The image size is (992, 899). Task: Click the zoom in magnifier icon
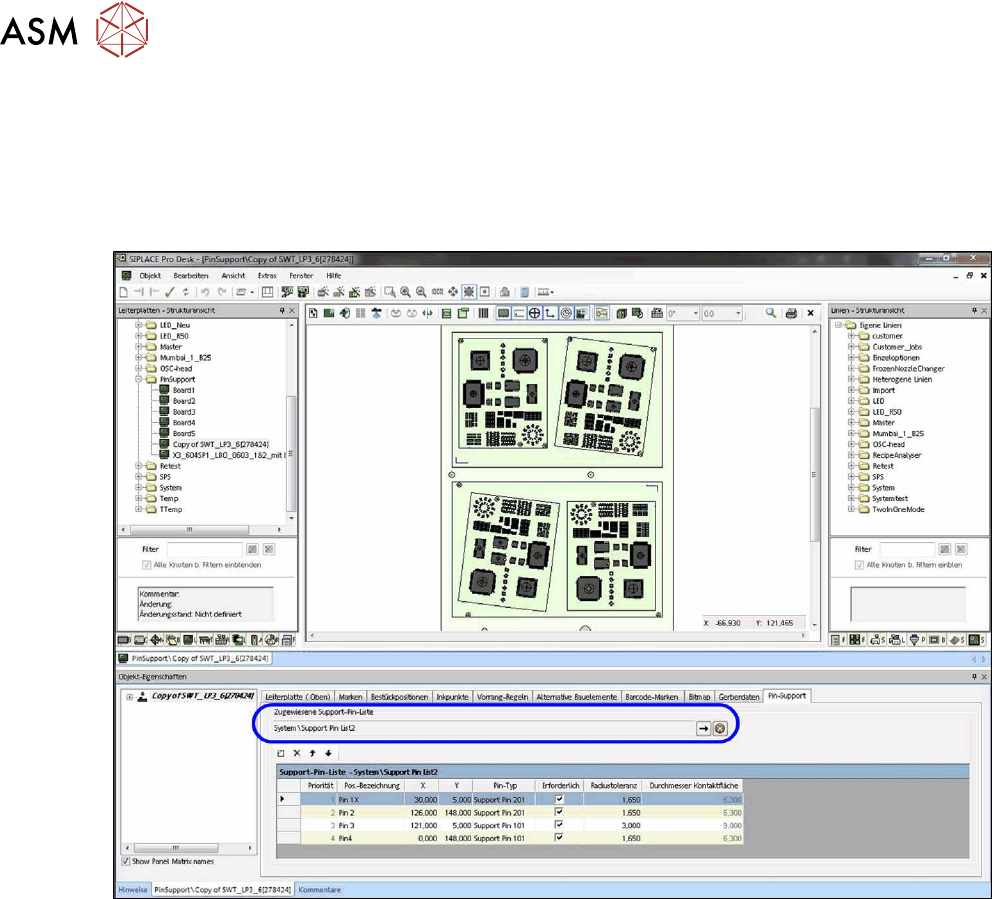tap(406, 292)
